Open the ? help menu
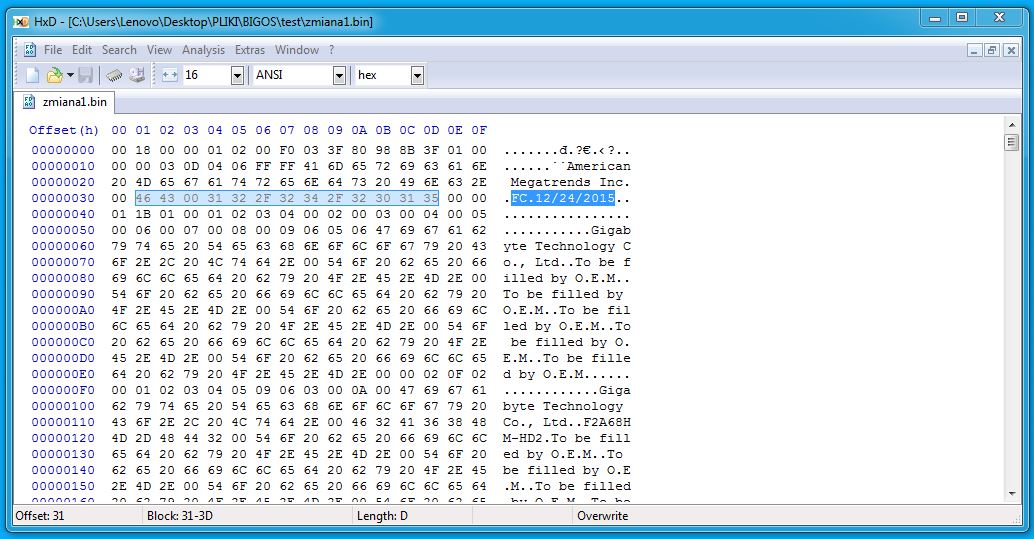 point(332,49)
